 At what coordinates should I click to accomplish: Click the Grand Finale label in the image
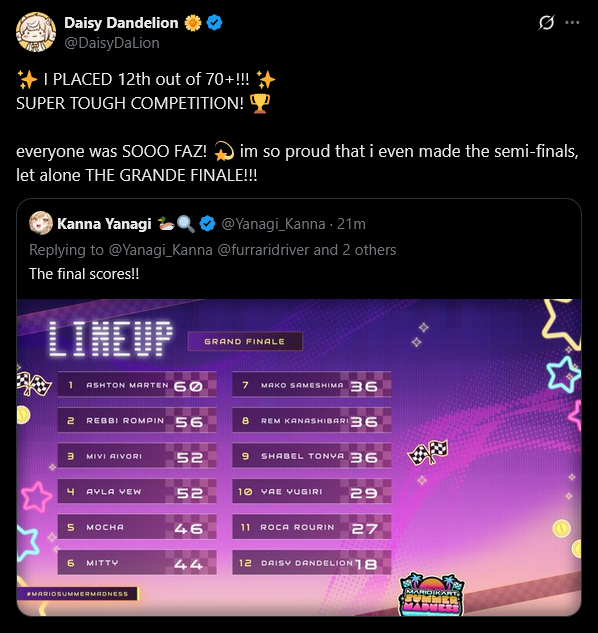click(245, 342)
